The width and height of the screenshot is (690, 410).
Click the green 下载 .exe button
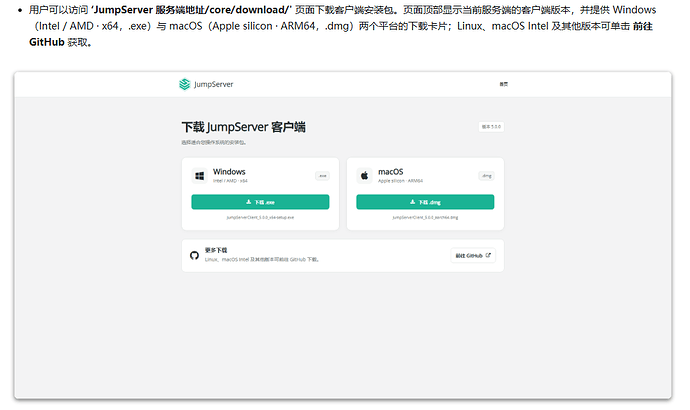[260, 202]
